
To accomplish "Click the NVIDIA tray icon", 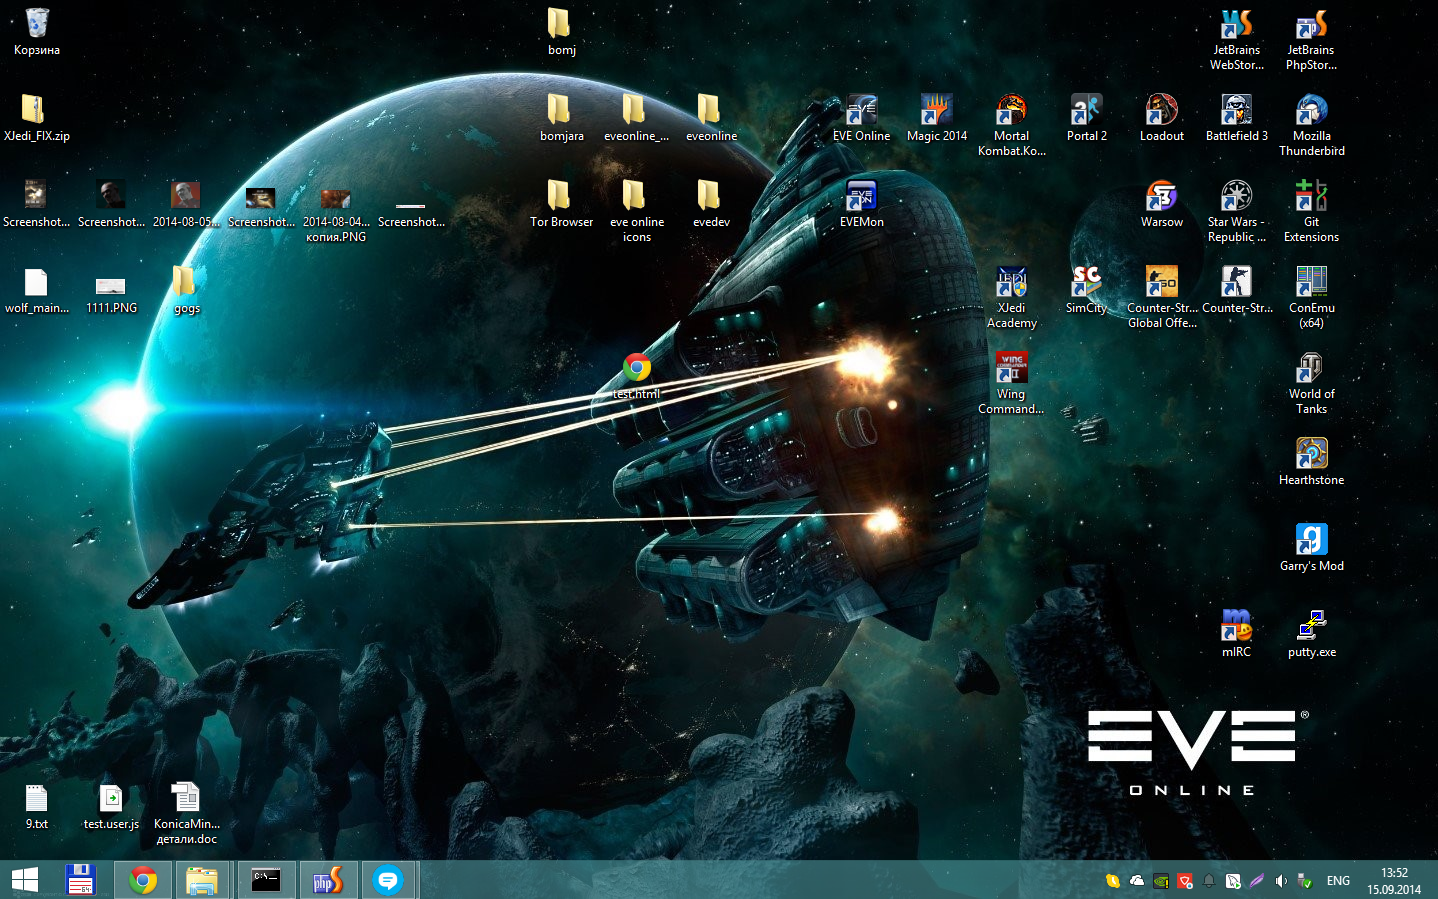I will click(x=1161, y=881).
